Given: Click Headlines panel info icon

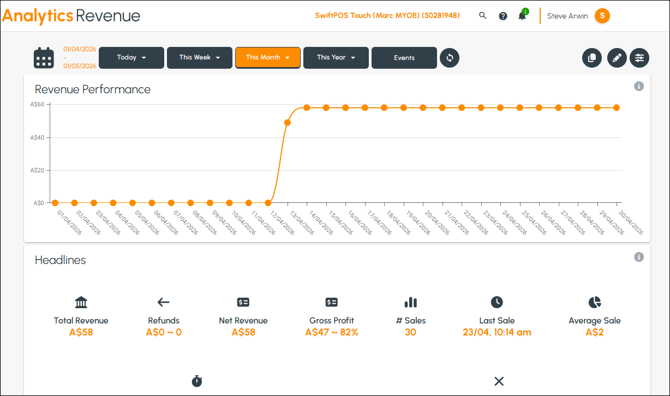Looking at the screenshot, I should click(639, 257).
